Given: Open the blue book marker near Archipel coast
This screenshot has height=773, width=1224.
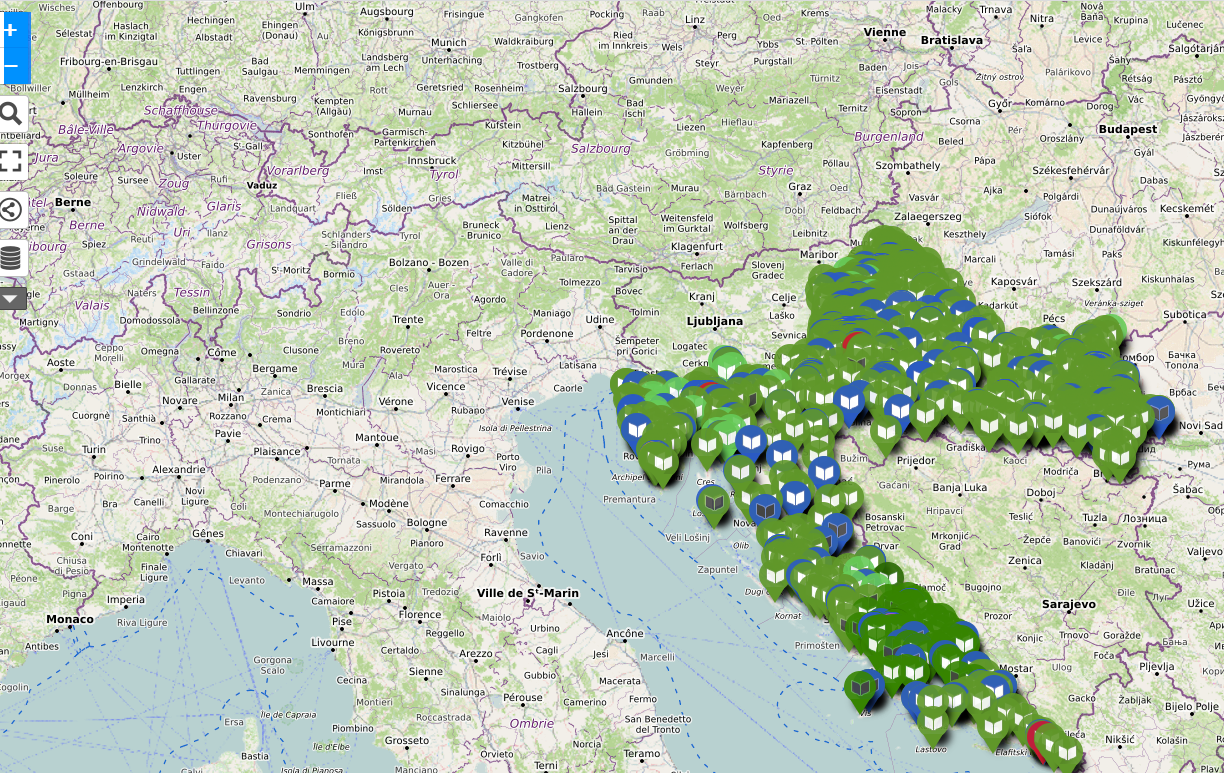Looking at the screenshot, I should pos(637,428).
